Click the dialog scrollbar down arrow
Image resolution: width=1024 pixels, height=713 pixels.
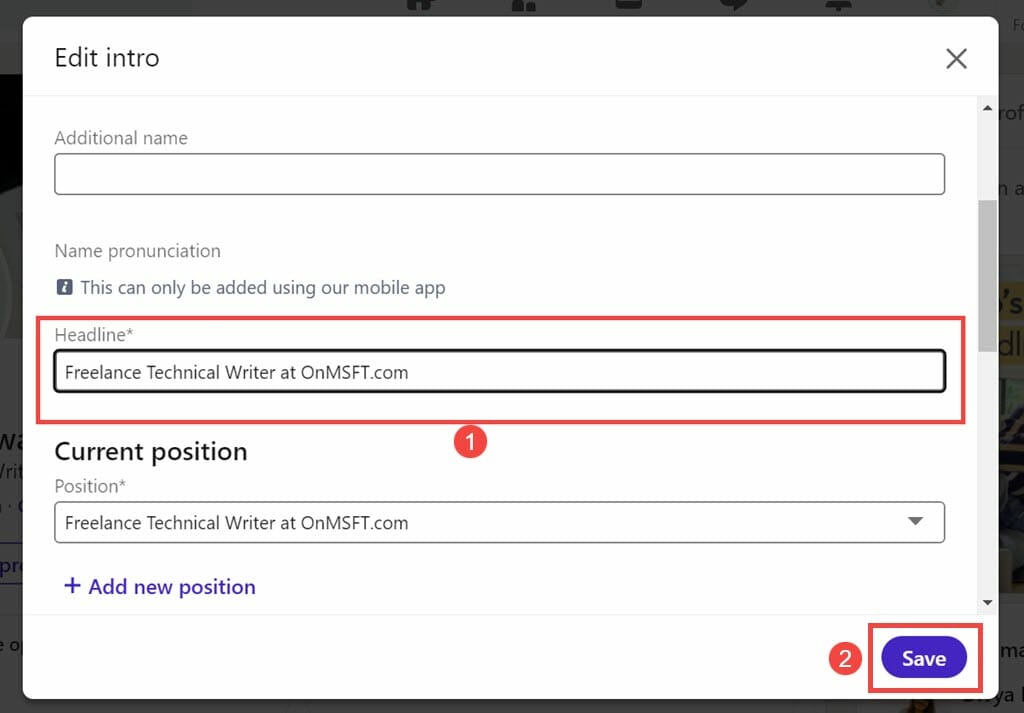[x=987, y=603]
